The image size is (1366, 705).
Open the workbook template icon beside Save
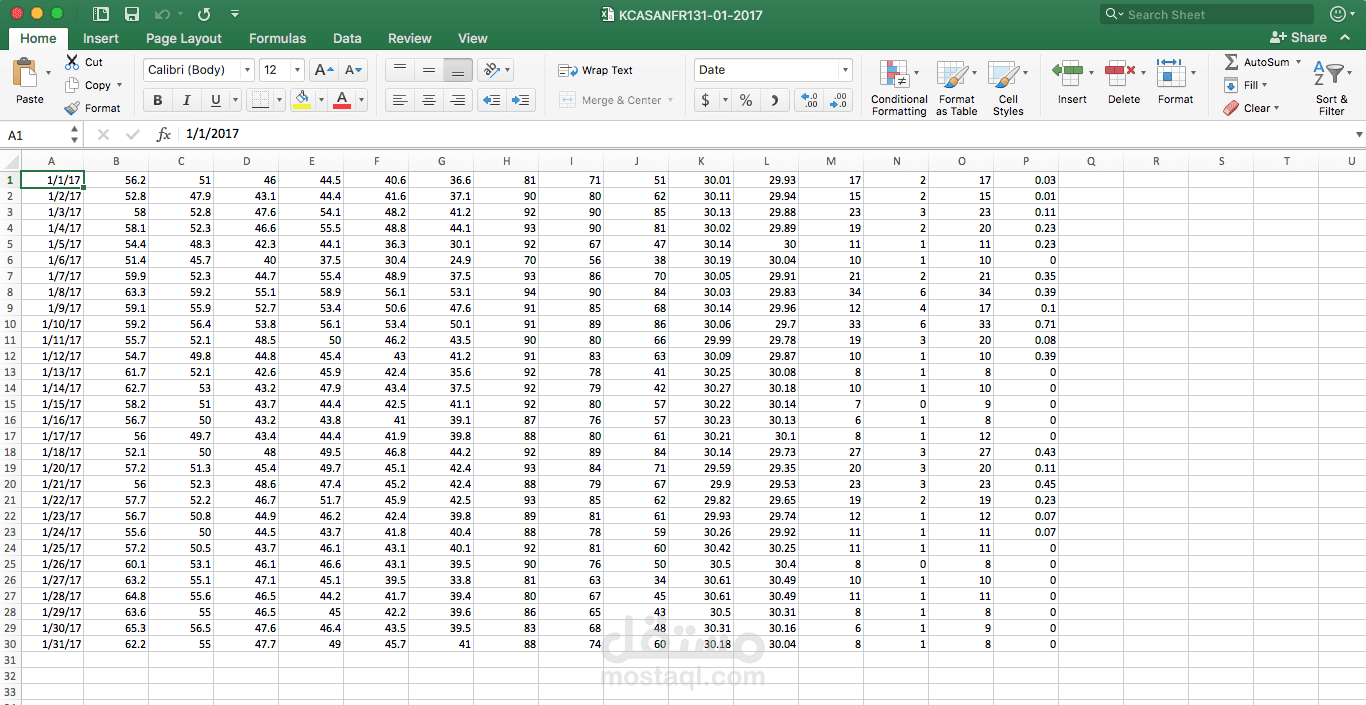[101, 14]
